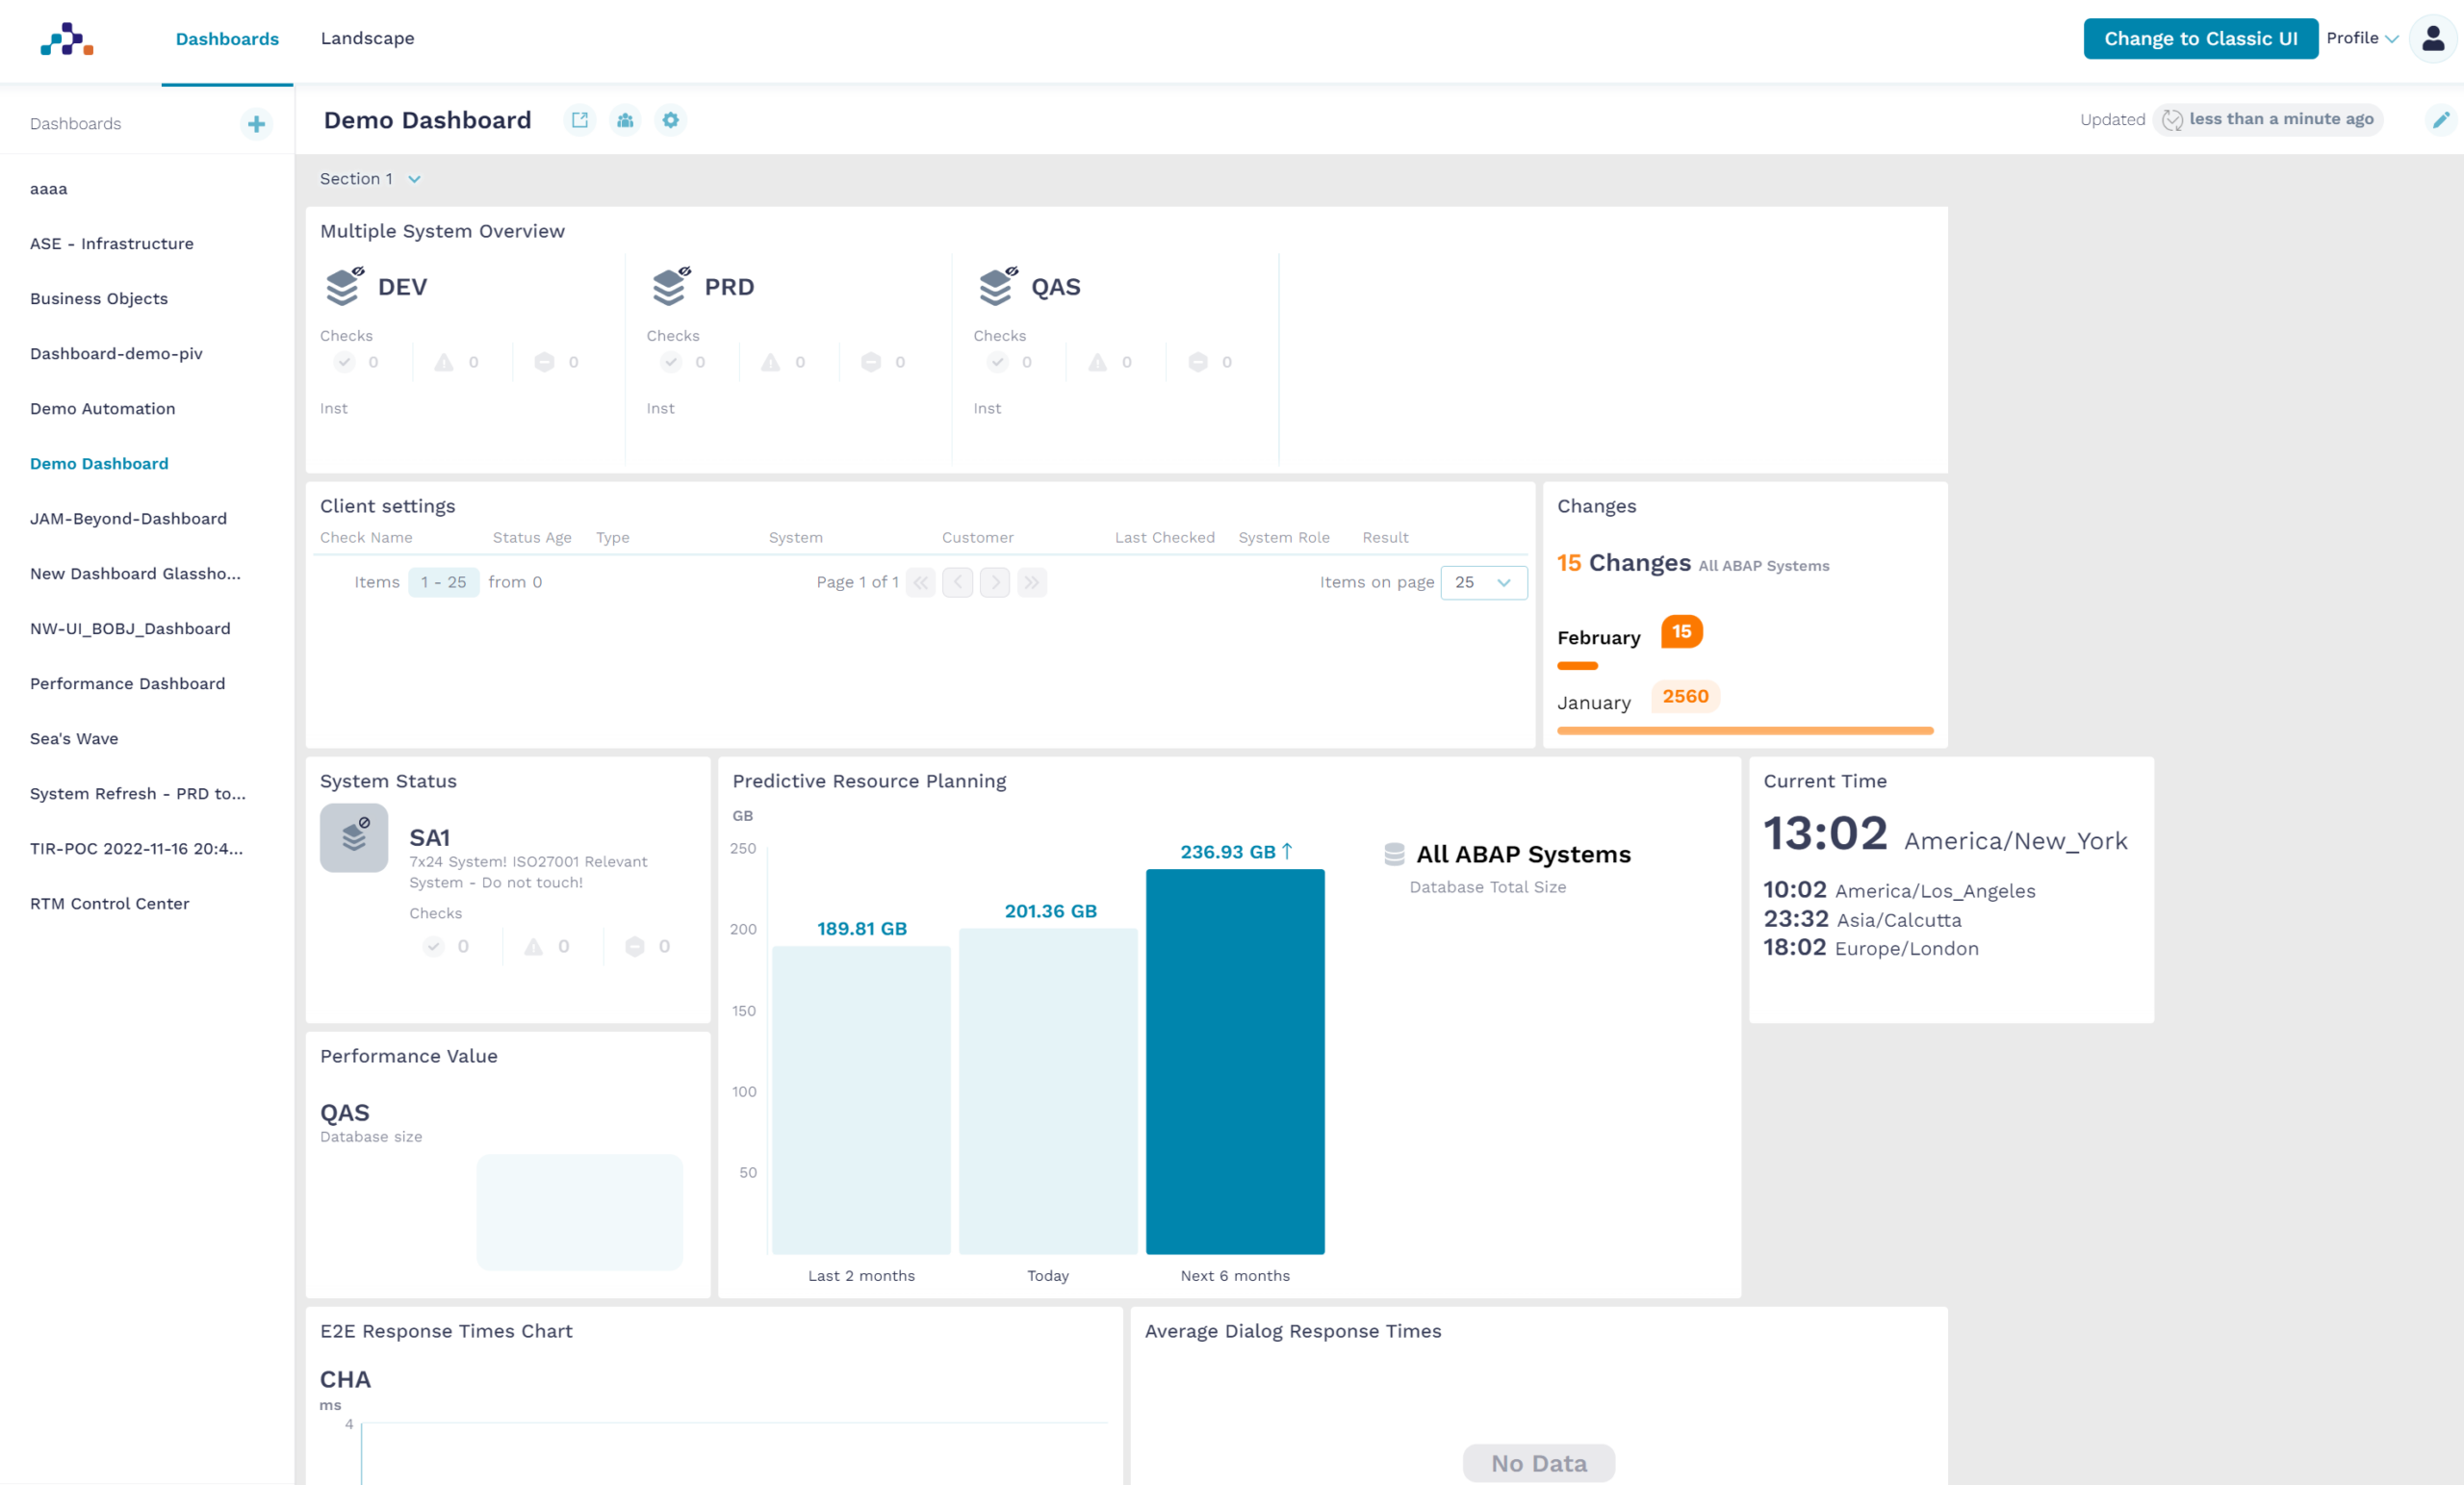Click the DEV system icon in Multiple System Overview
Viewport: 2464px width, 1485px height.
[342, 286]
